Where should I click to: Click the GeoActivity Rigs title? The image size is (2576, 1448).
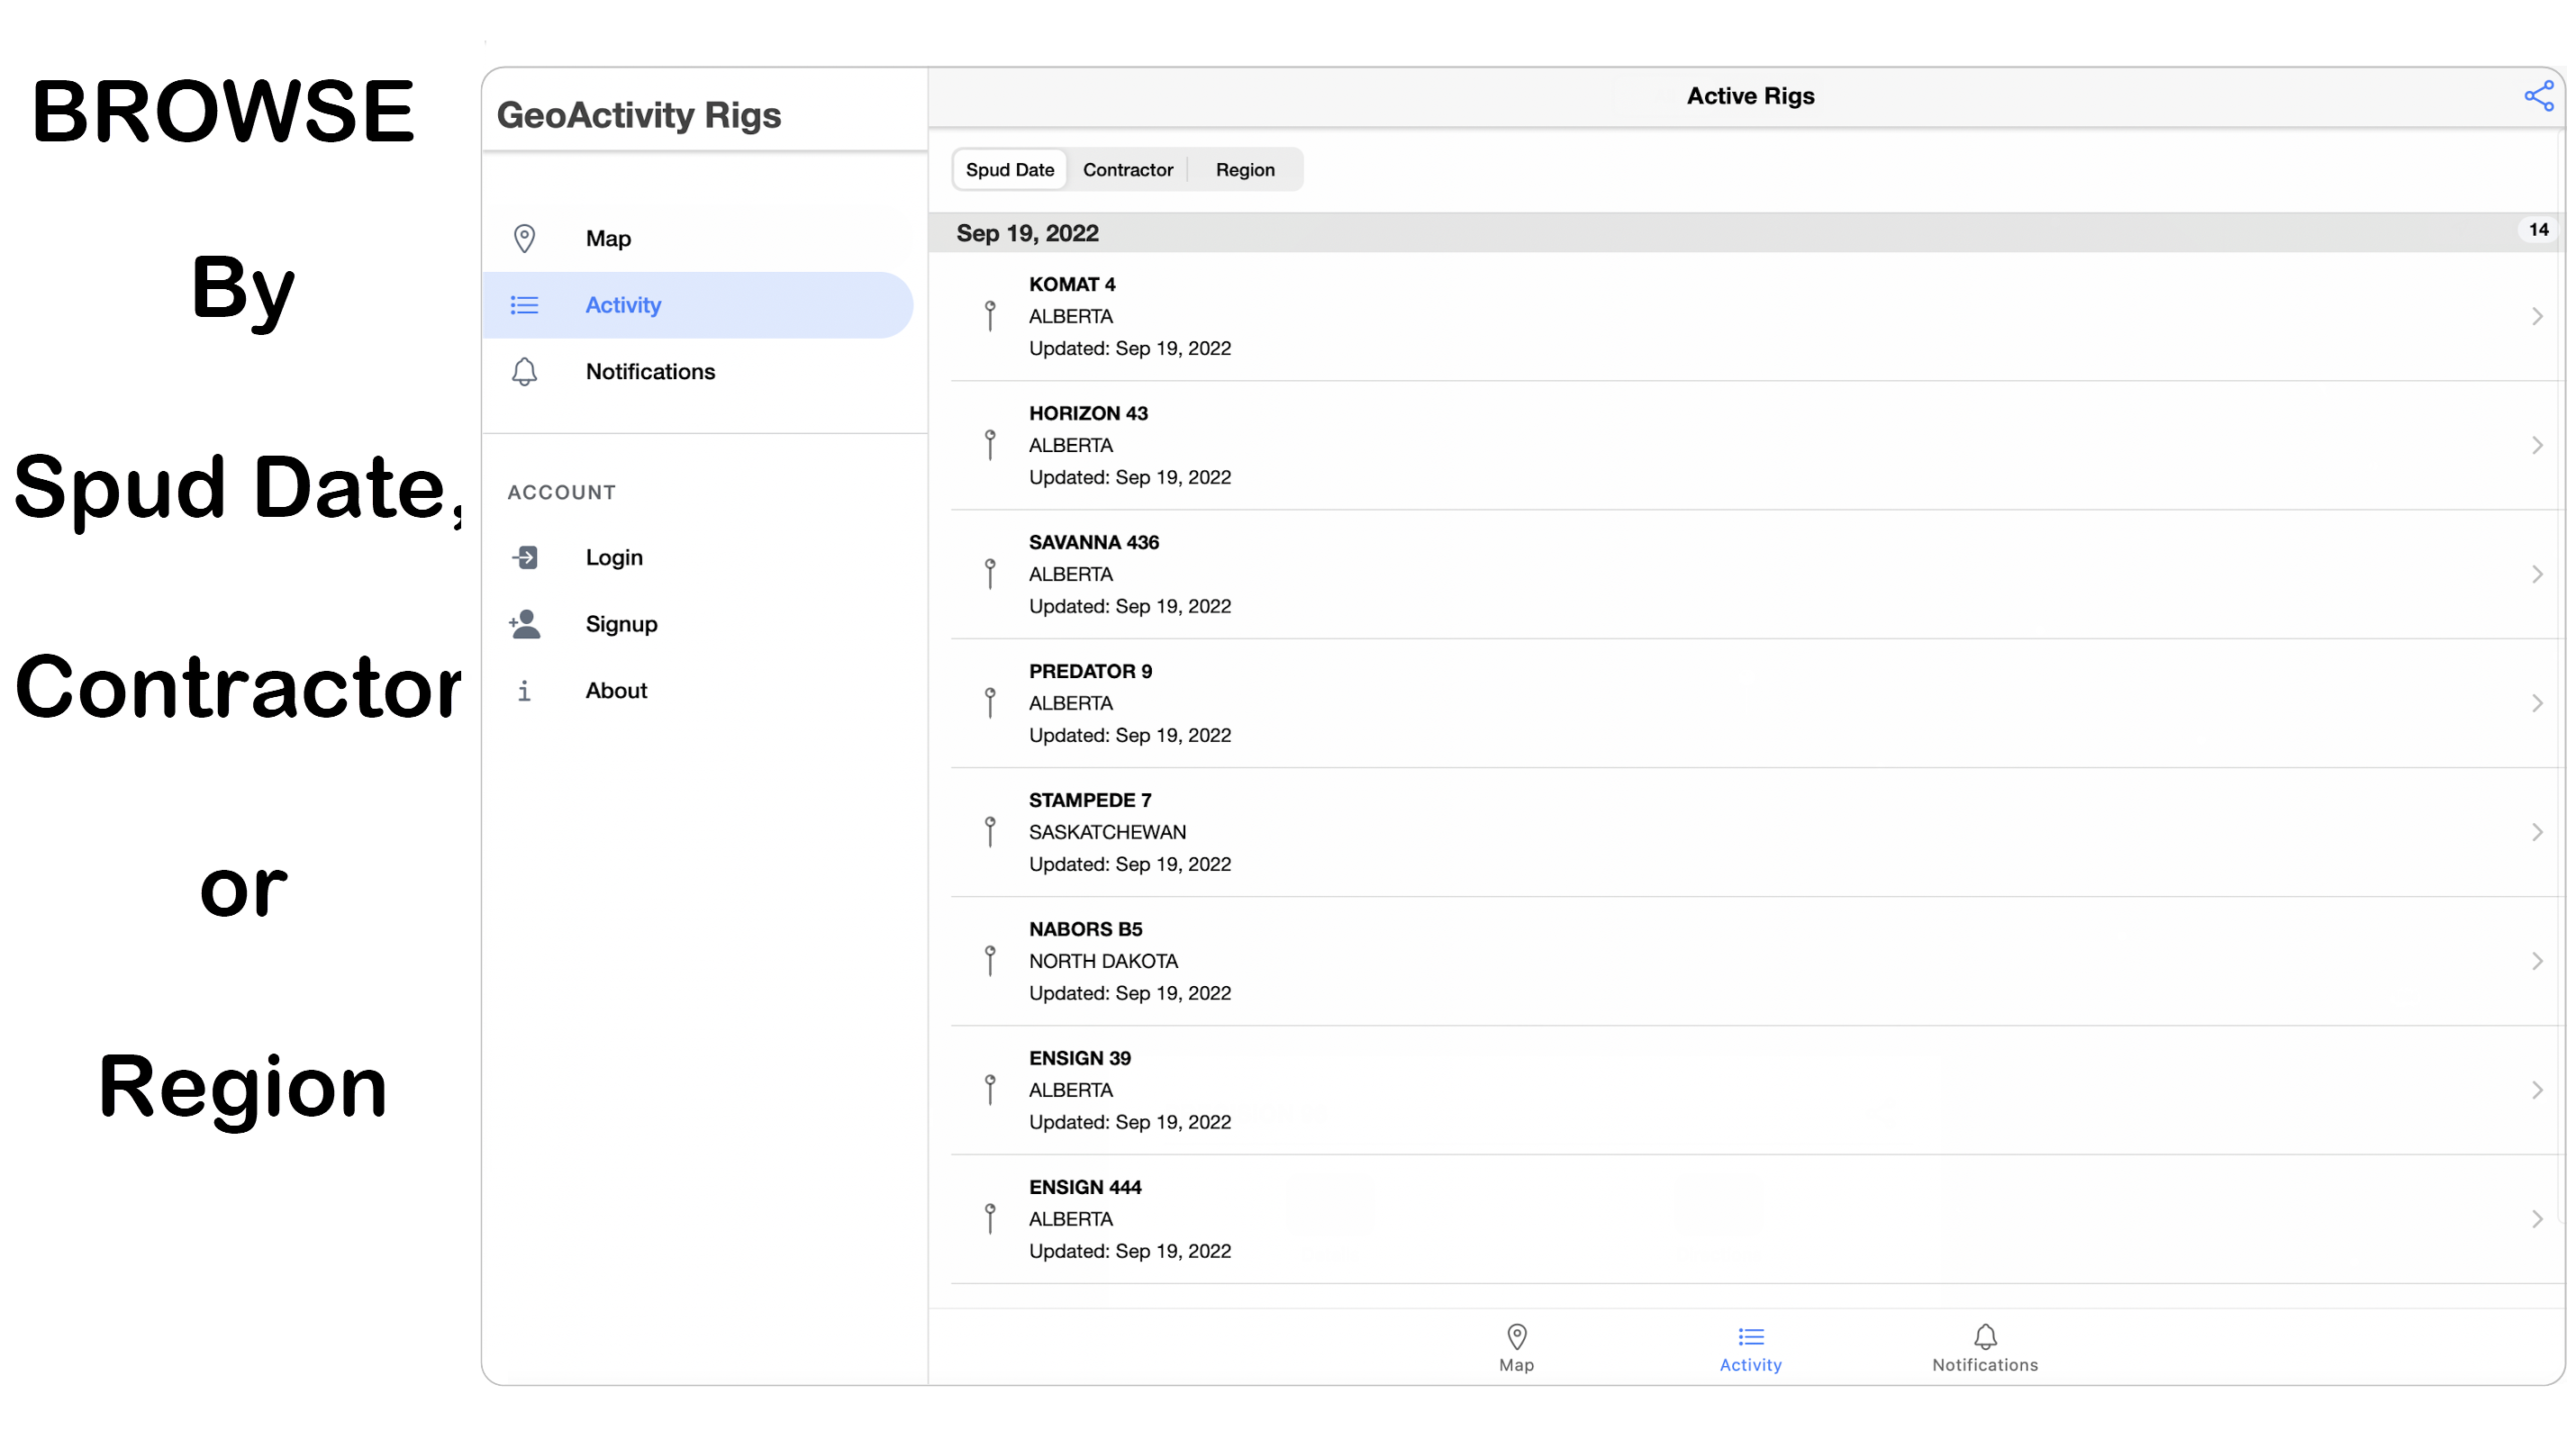click(x=639, y=115)
